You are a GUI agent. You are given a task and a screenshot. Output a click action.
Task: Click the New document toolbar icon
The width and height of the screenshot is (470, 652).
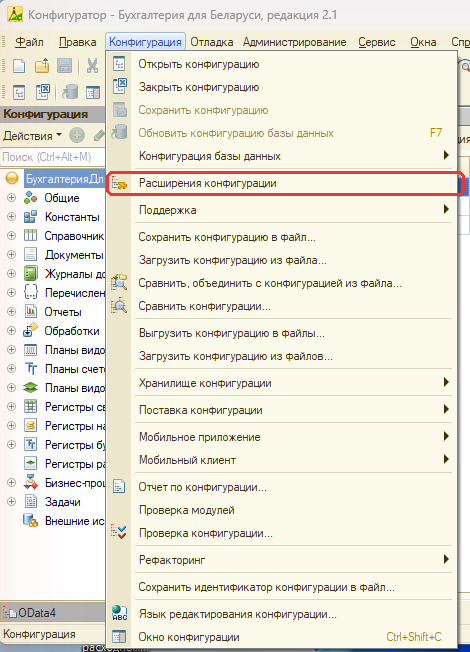[19, 66]
